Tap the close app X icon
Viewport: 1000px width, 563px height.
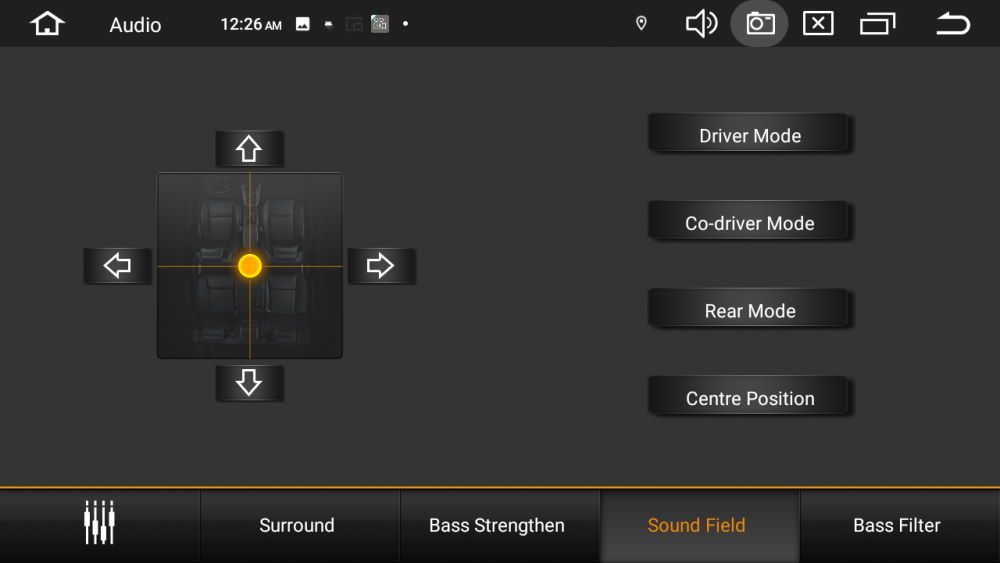(x=818, y=24)
